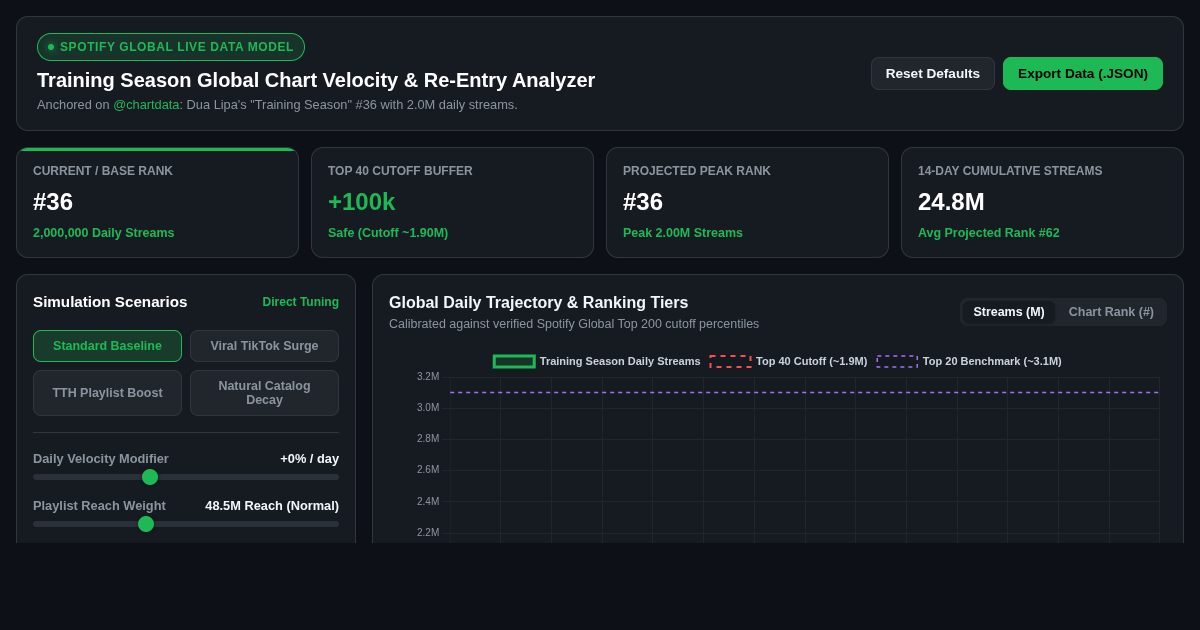Select the Projected Peak Rank card

747,203
